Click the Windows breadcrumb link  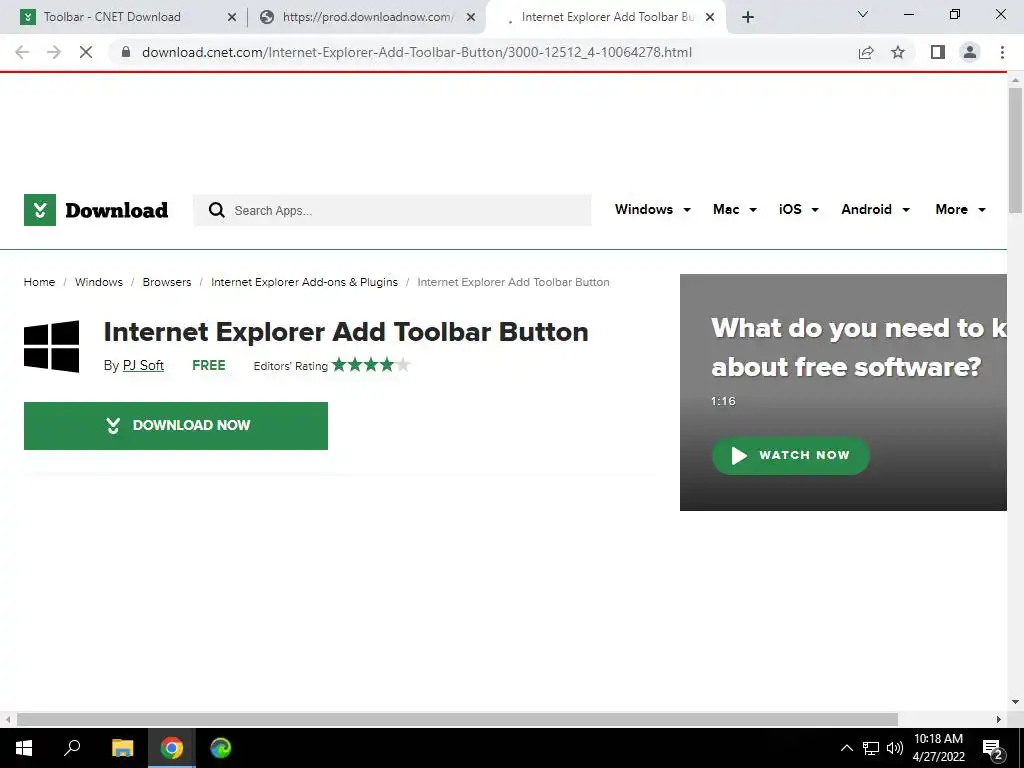(99, 282)
